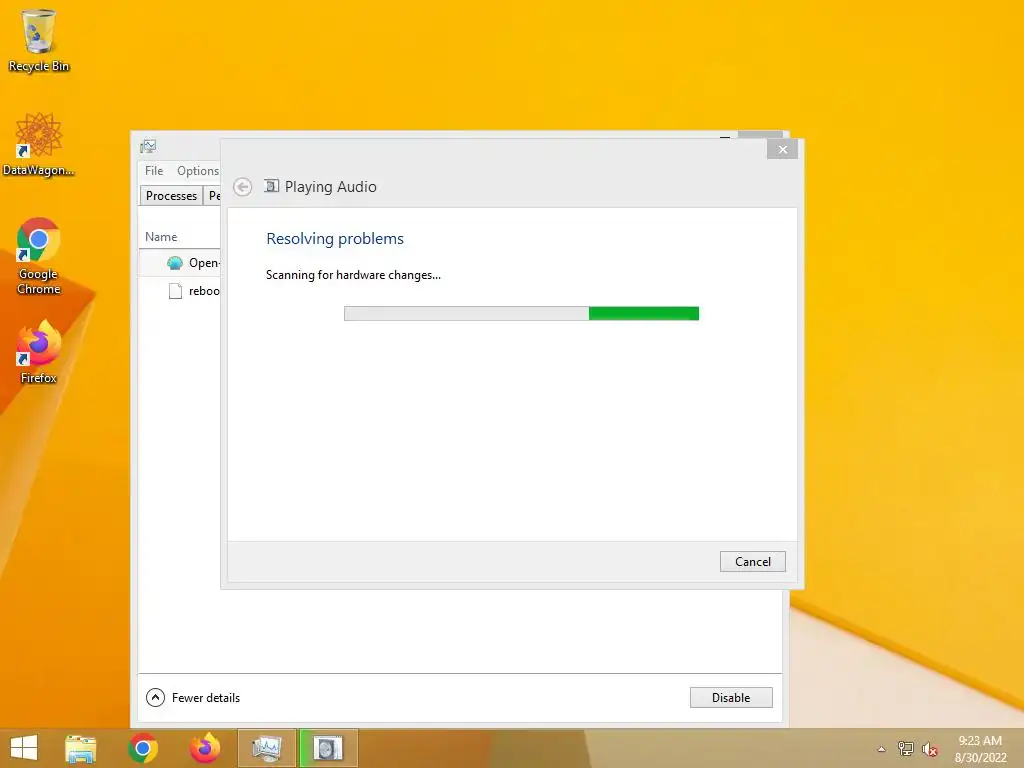Open the clock showing 9:23 AM

tap(980, 749)
